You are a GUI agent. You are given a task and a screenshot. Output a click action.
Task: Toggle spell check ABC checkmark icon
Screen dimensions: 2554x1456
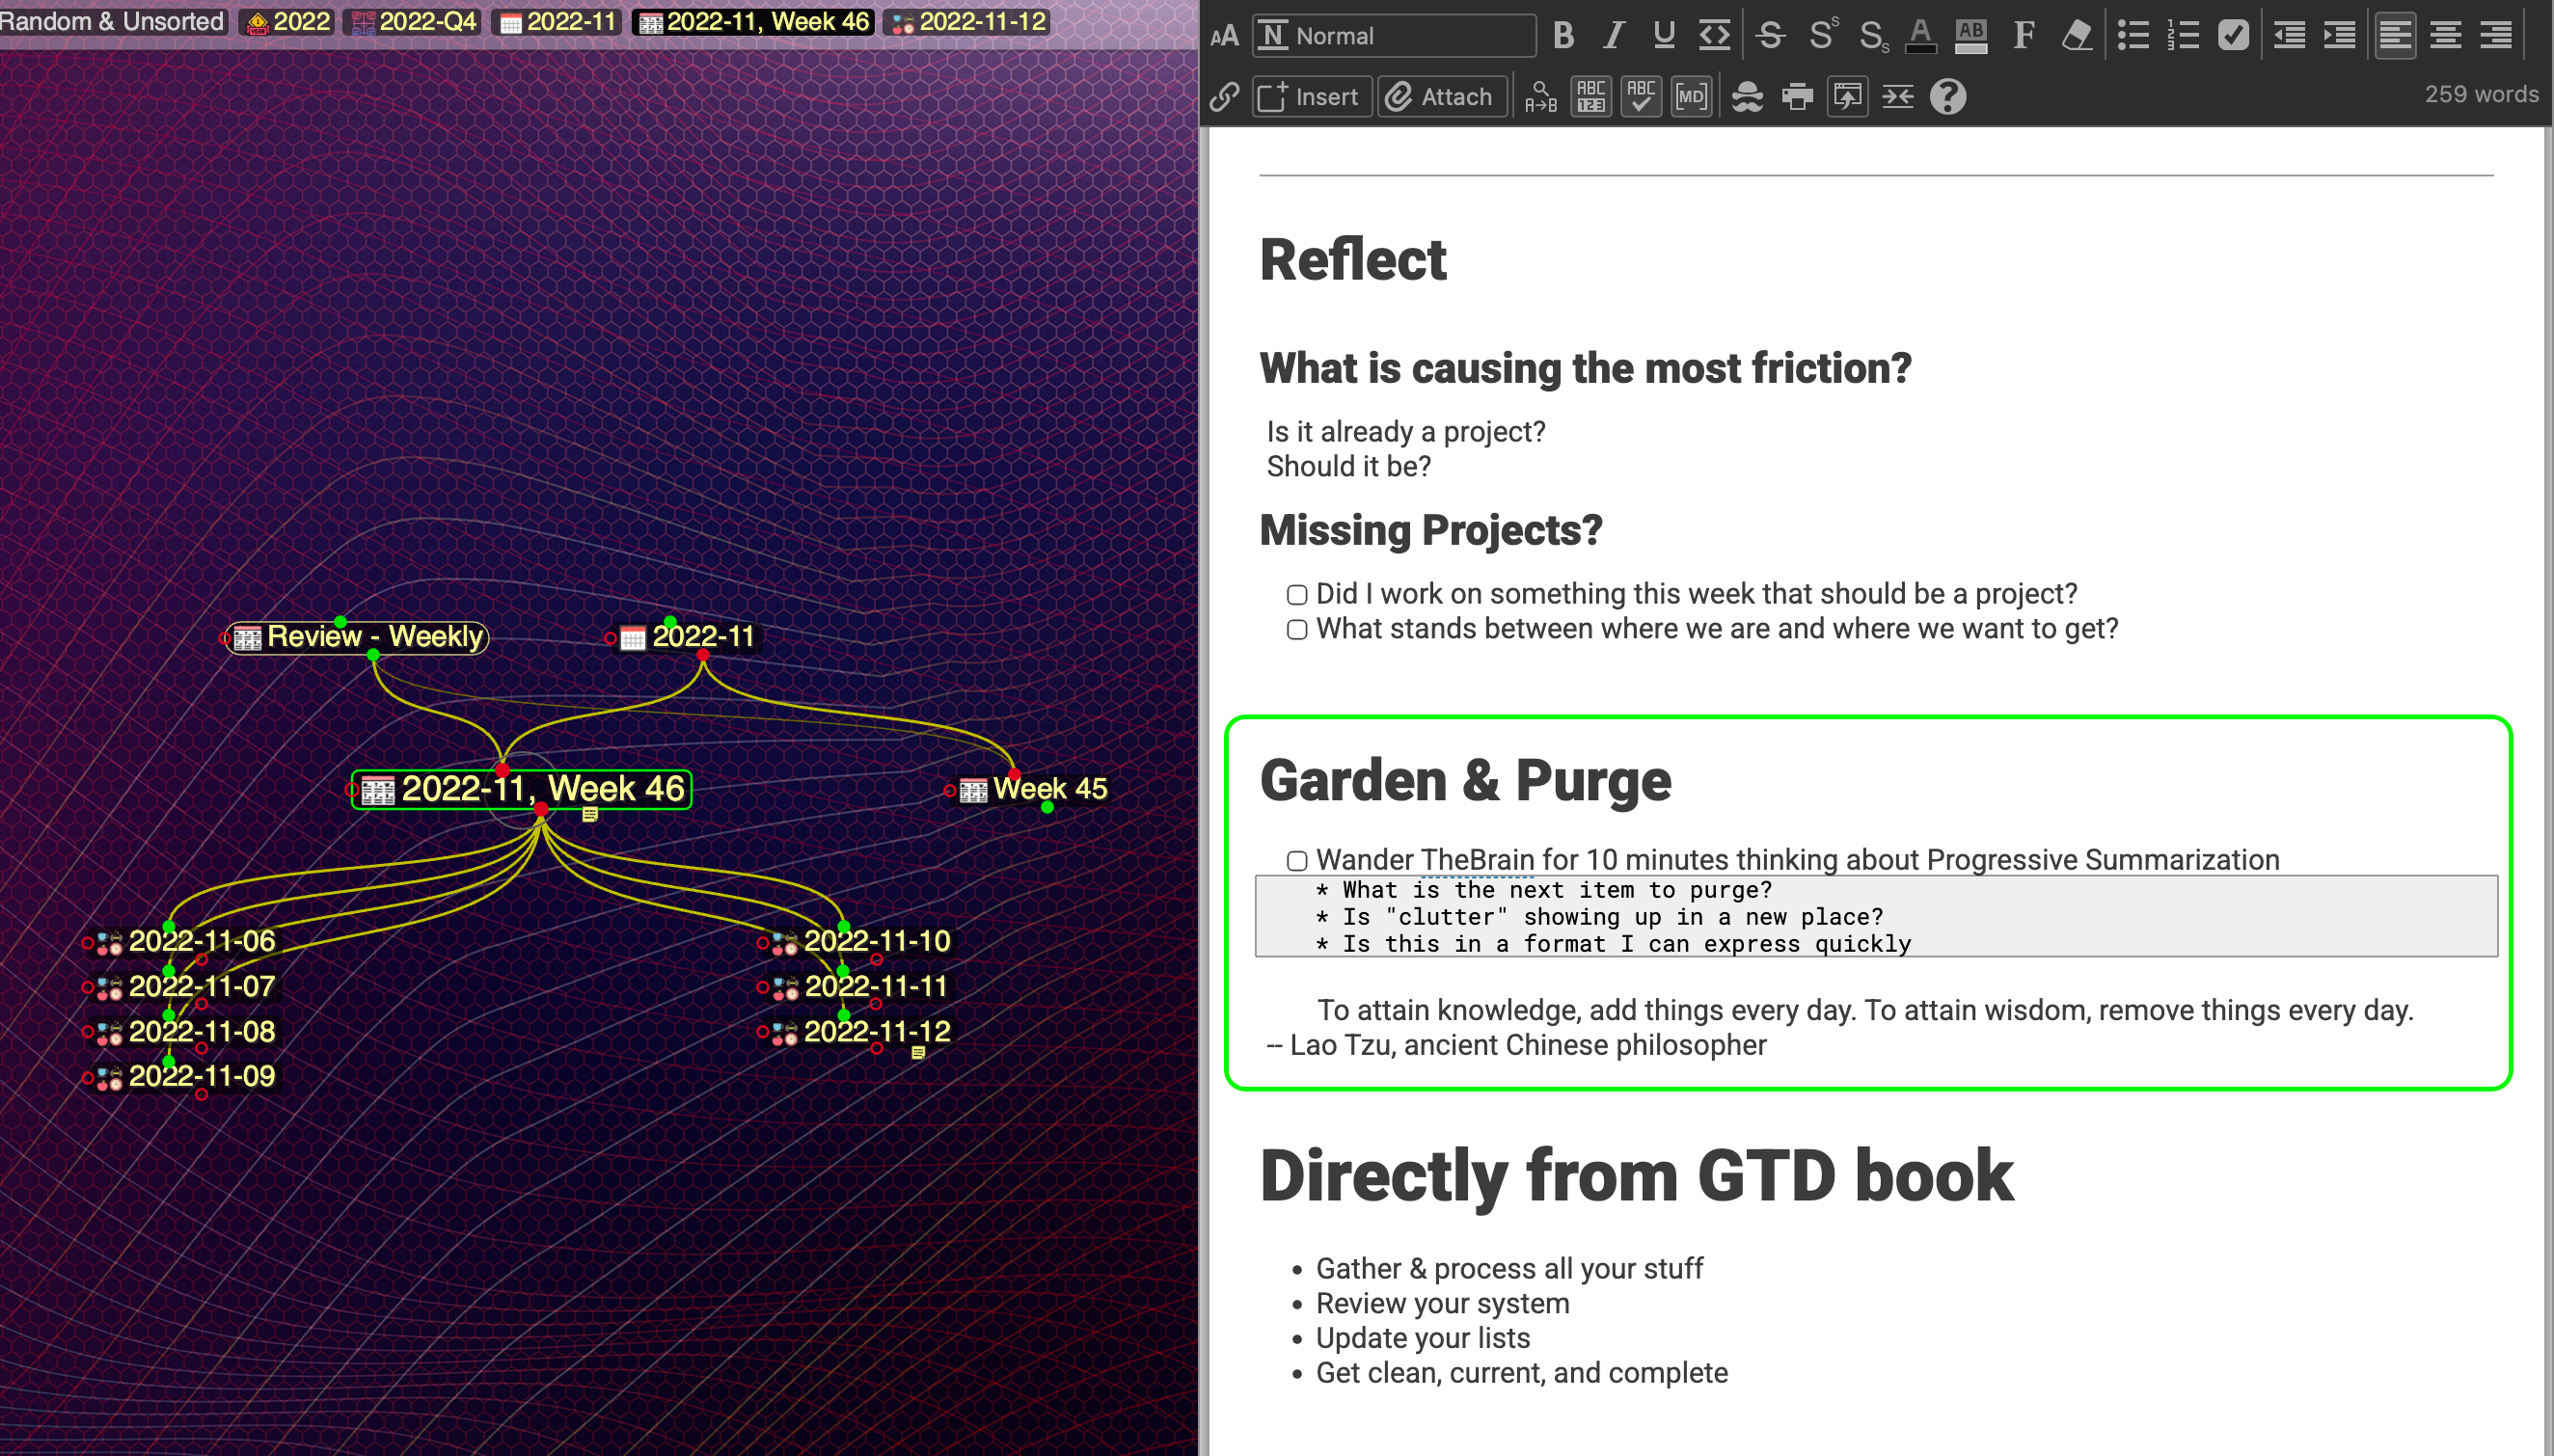pos(1640,97)
